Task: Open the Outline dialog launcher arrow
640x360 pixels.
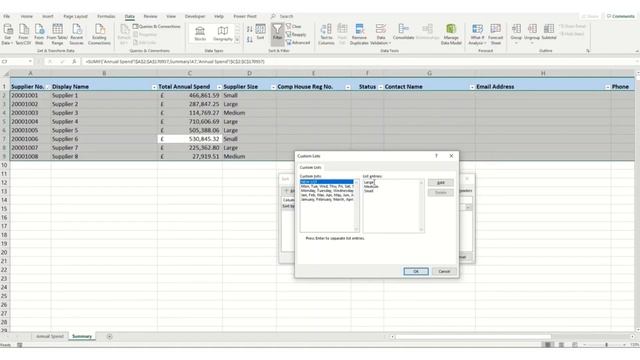Action: 588,51
